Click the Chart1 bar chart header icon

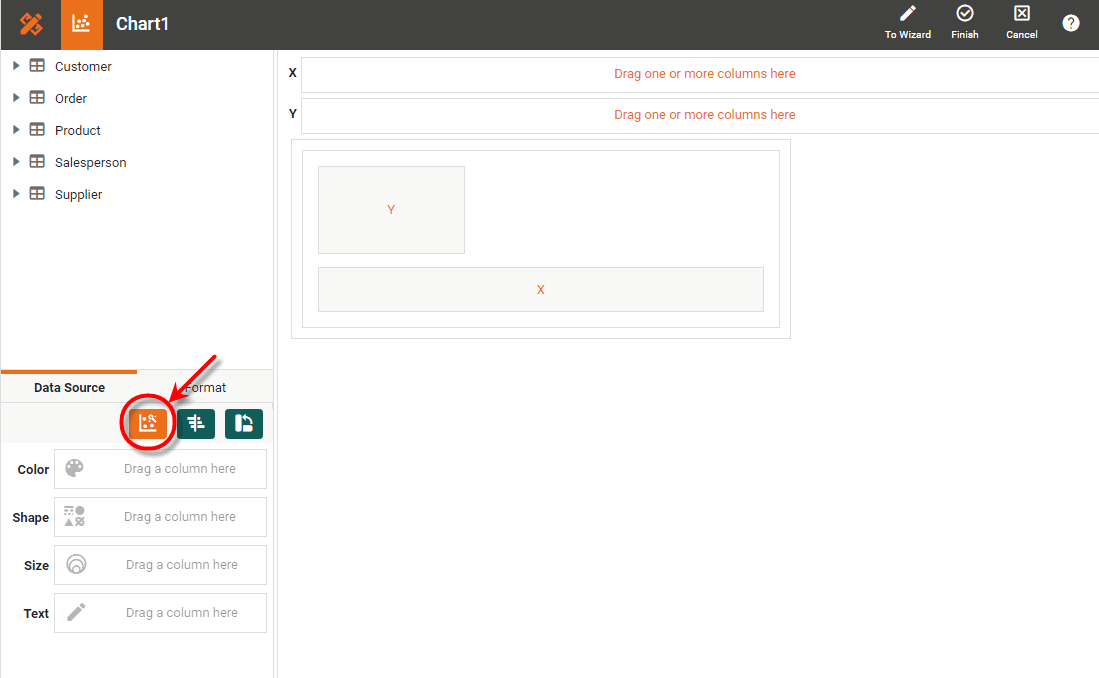[x=81, y=22]
